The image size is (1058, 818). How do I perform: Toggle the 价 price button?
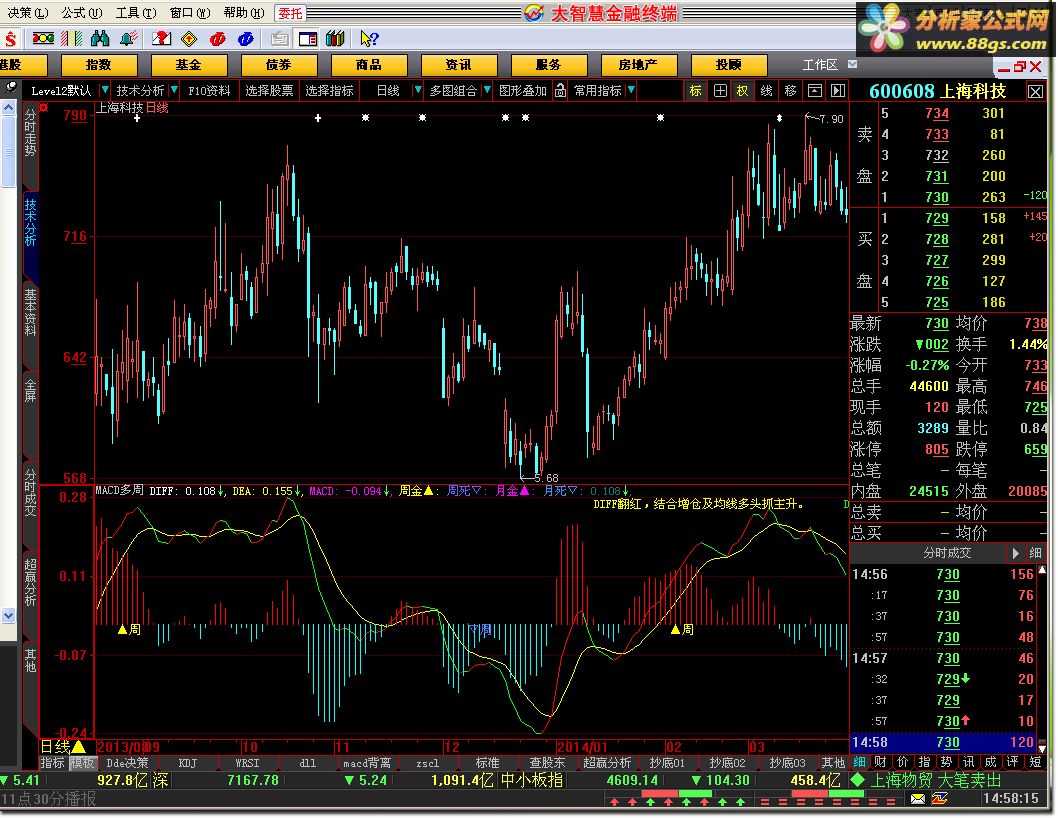pos(902,762)
